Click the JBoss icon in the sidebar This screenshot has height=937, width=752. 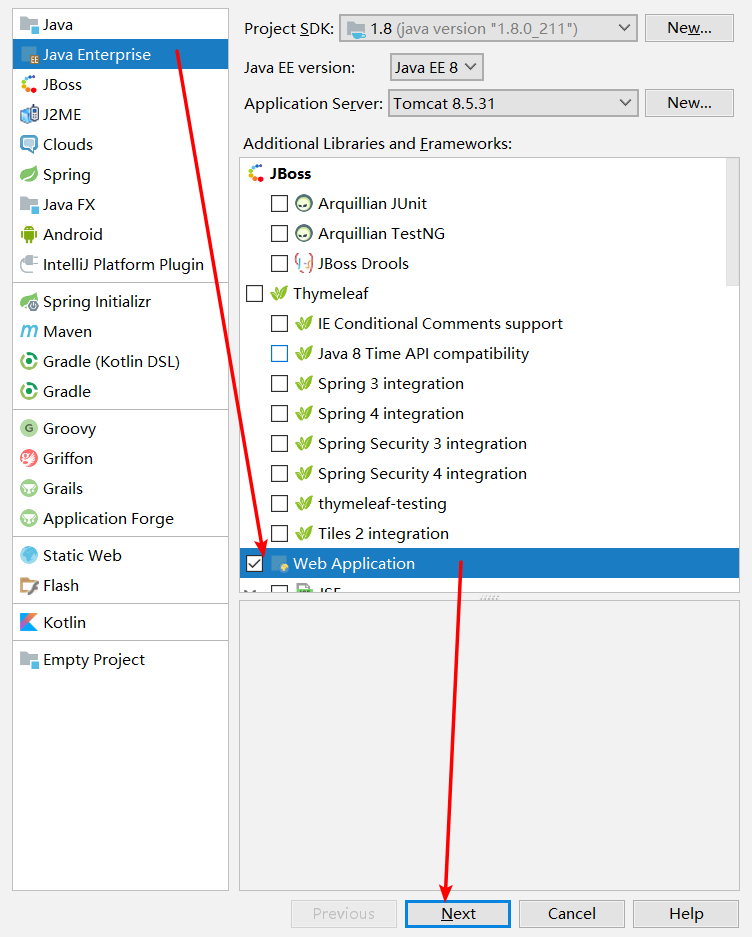tap(28, 85)
